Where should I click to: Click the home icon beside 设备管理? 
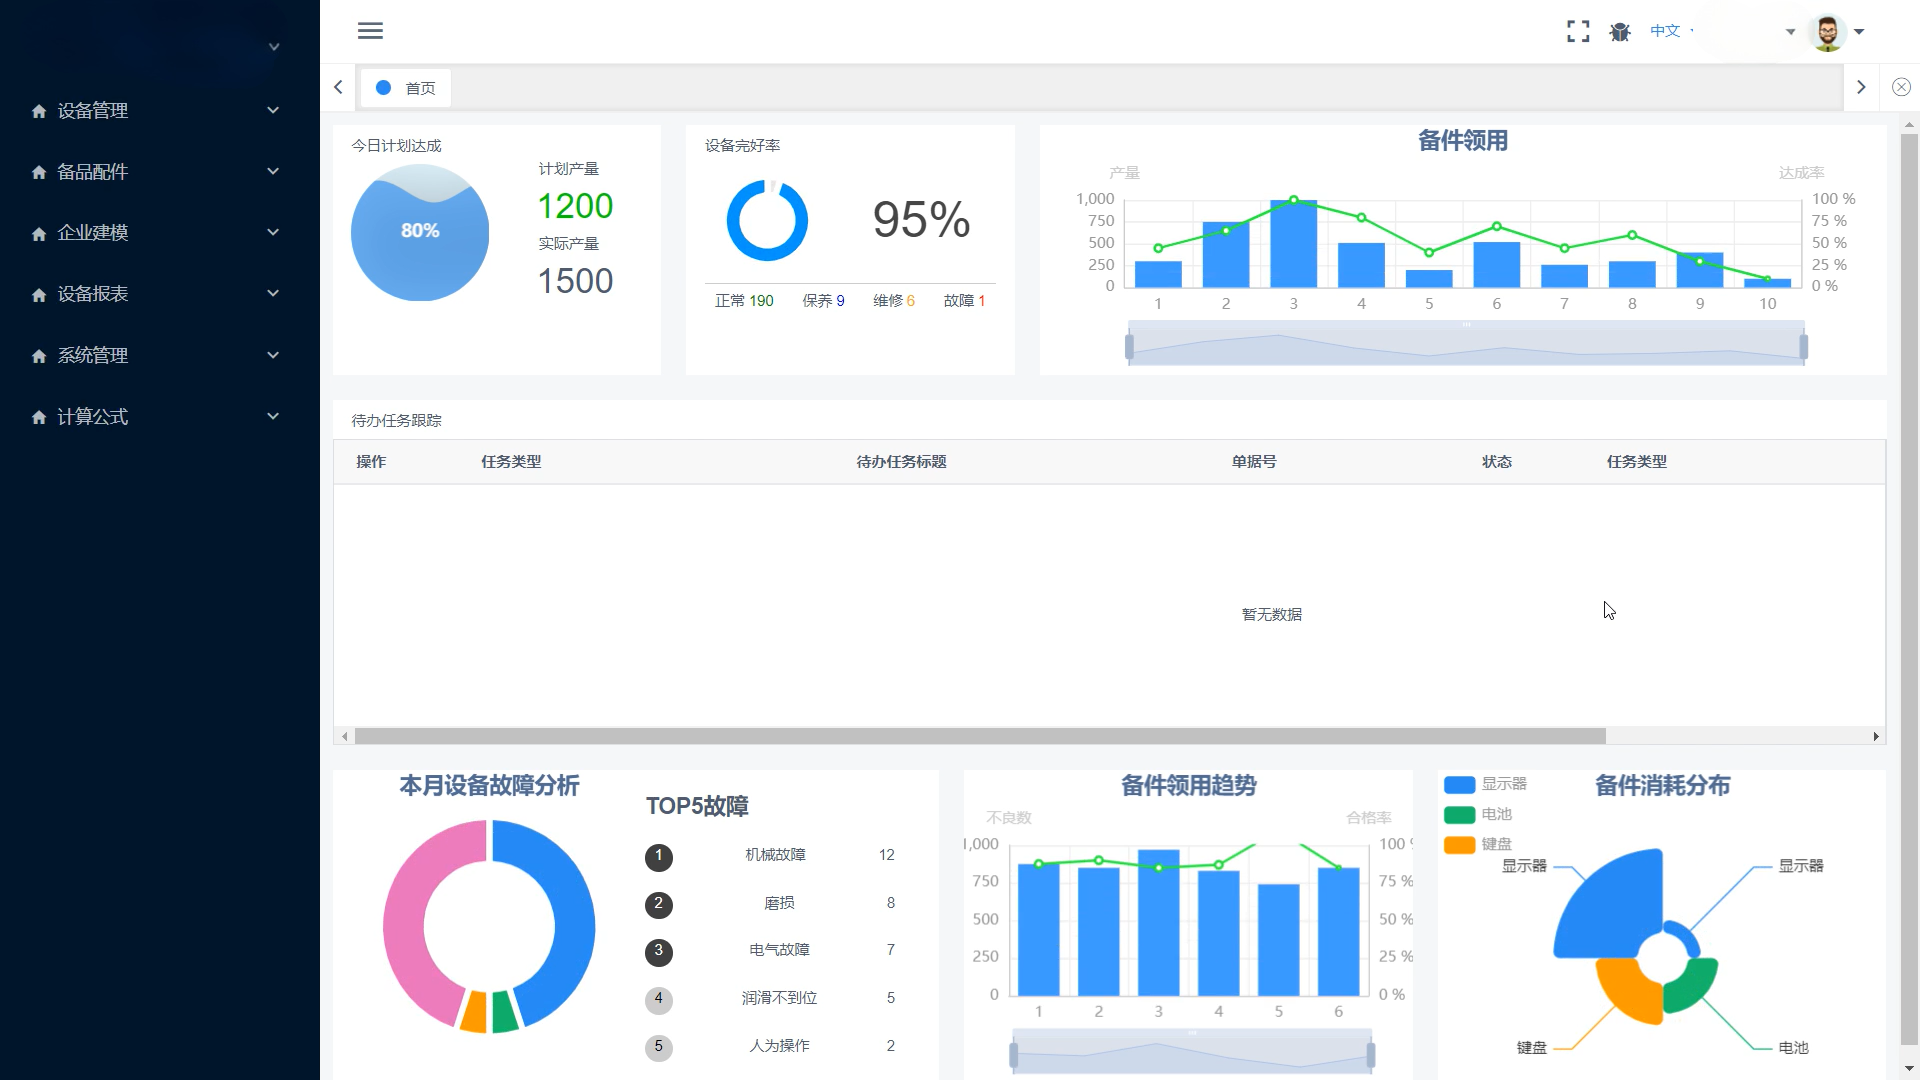(39, 111)
